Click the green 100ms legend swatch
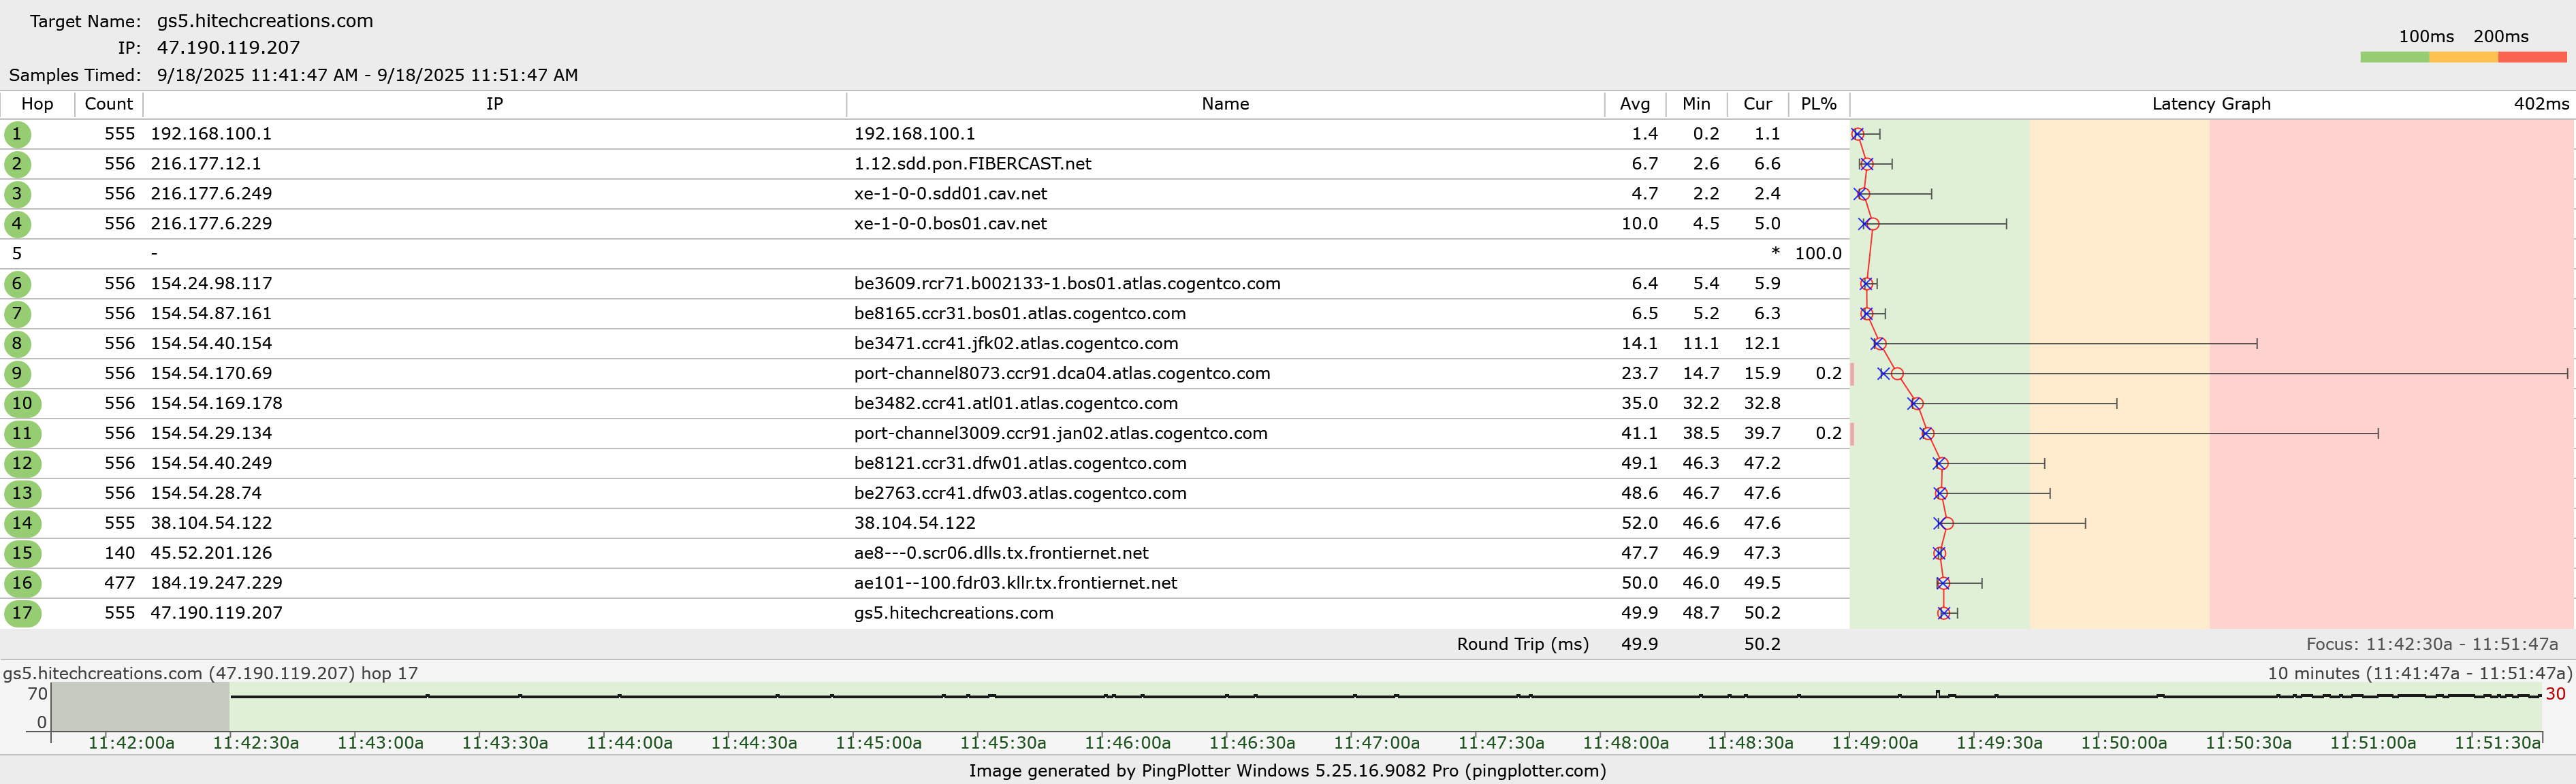 pos(2394,57)
